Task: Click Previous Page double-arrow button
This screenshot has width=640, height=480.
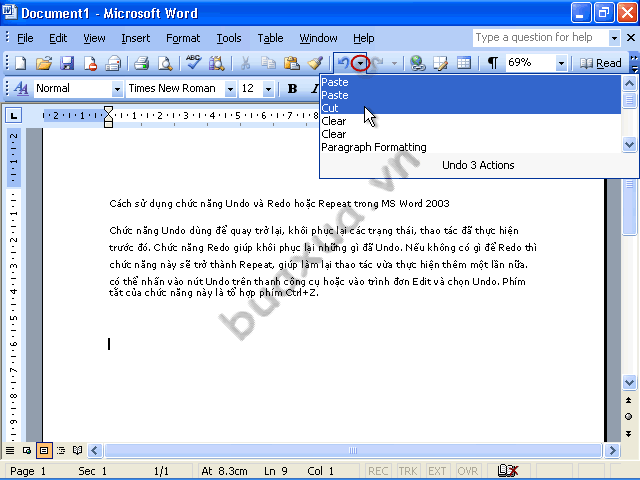Action: pyautogui.click(x=629, y=400)
